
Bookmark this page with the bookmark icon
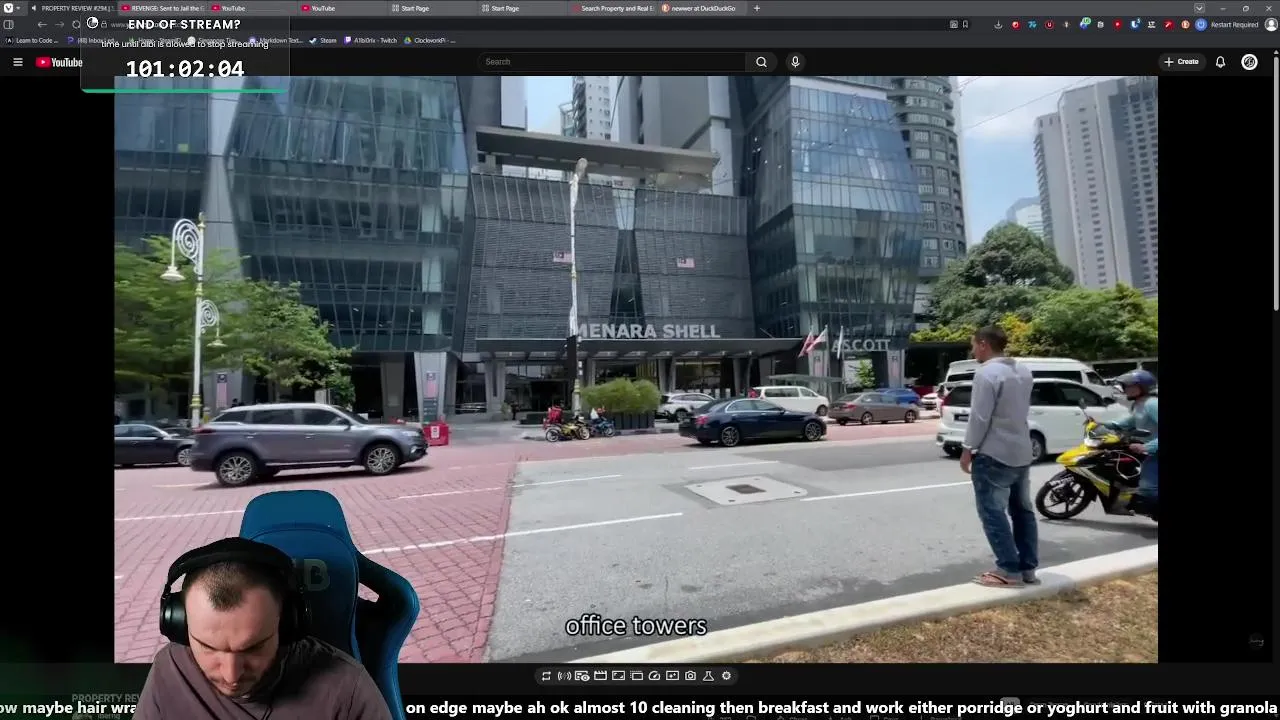tap(965, 24)
